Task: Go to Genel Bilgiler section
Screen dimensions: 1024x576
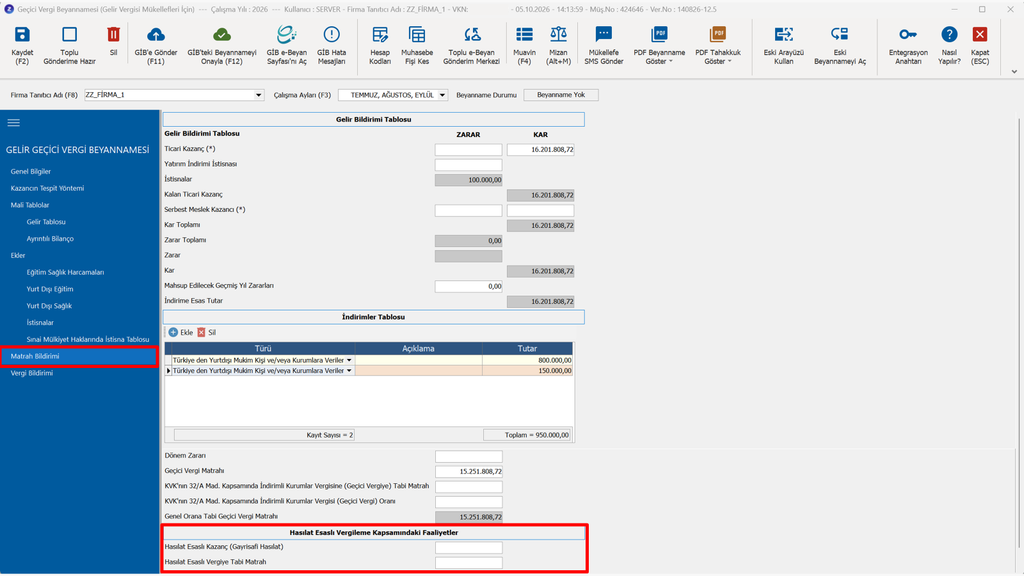Action: tap(31, 172)
